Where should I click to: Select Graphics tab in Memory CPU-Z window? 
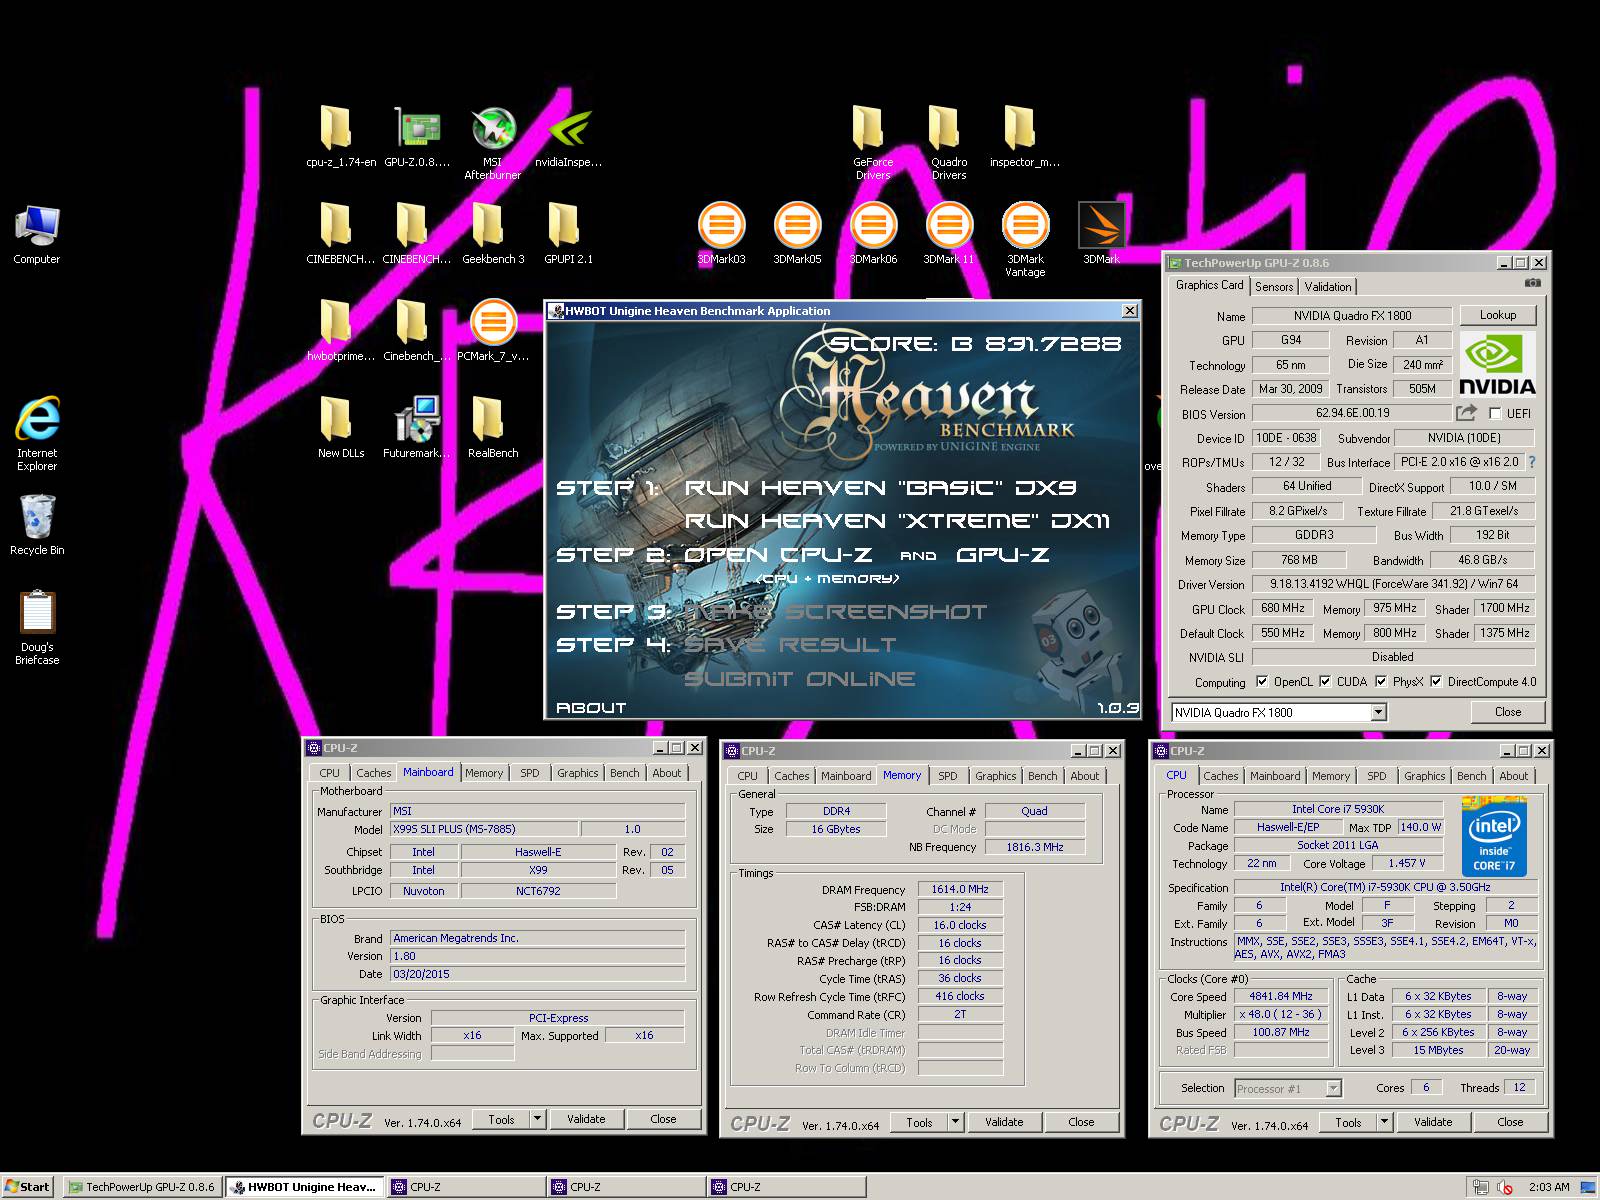pyautogui.click(x=995, y=776)
